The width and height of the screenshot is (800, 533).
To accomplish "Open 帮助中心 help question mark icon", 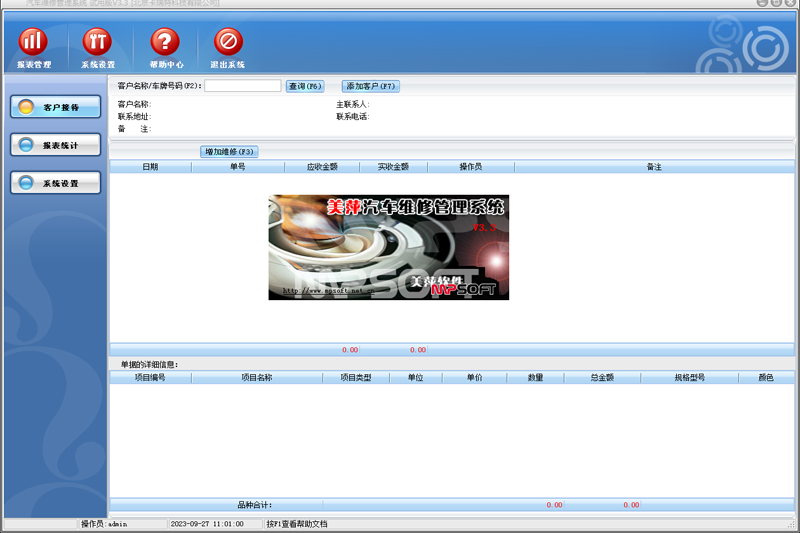I will click(165, 48).
